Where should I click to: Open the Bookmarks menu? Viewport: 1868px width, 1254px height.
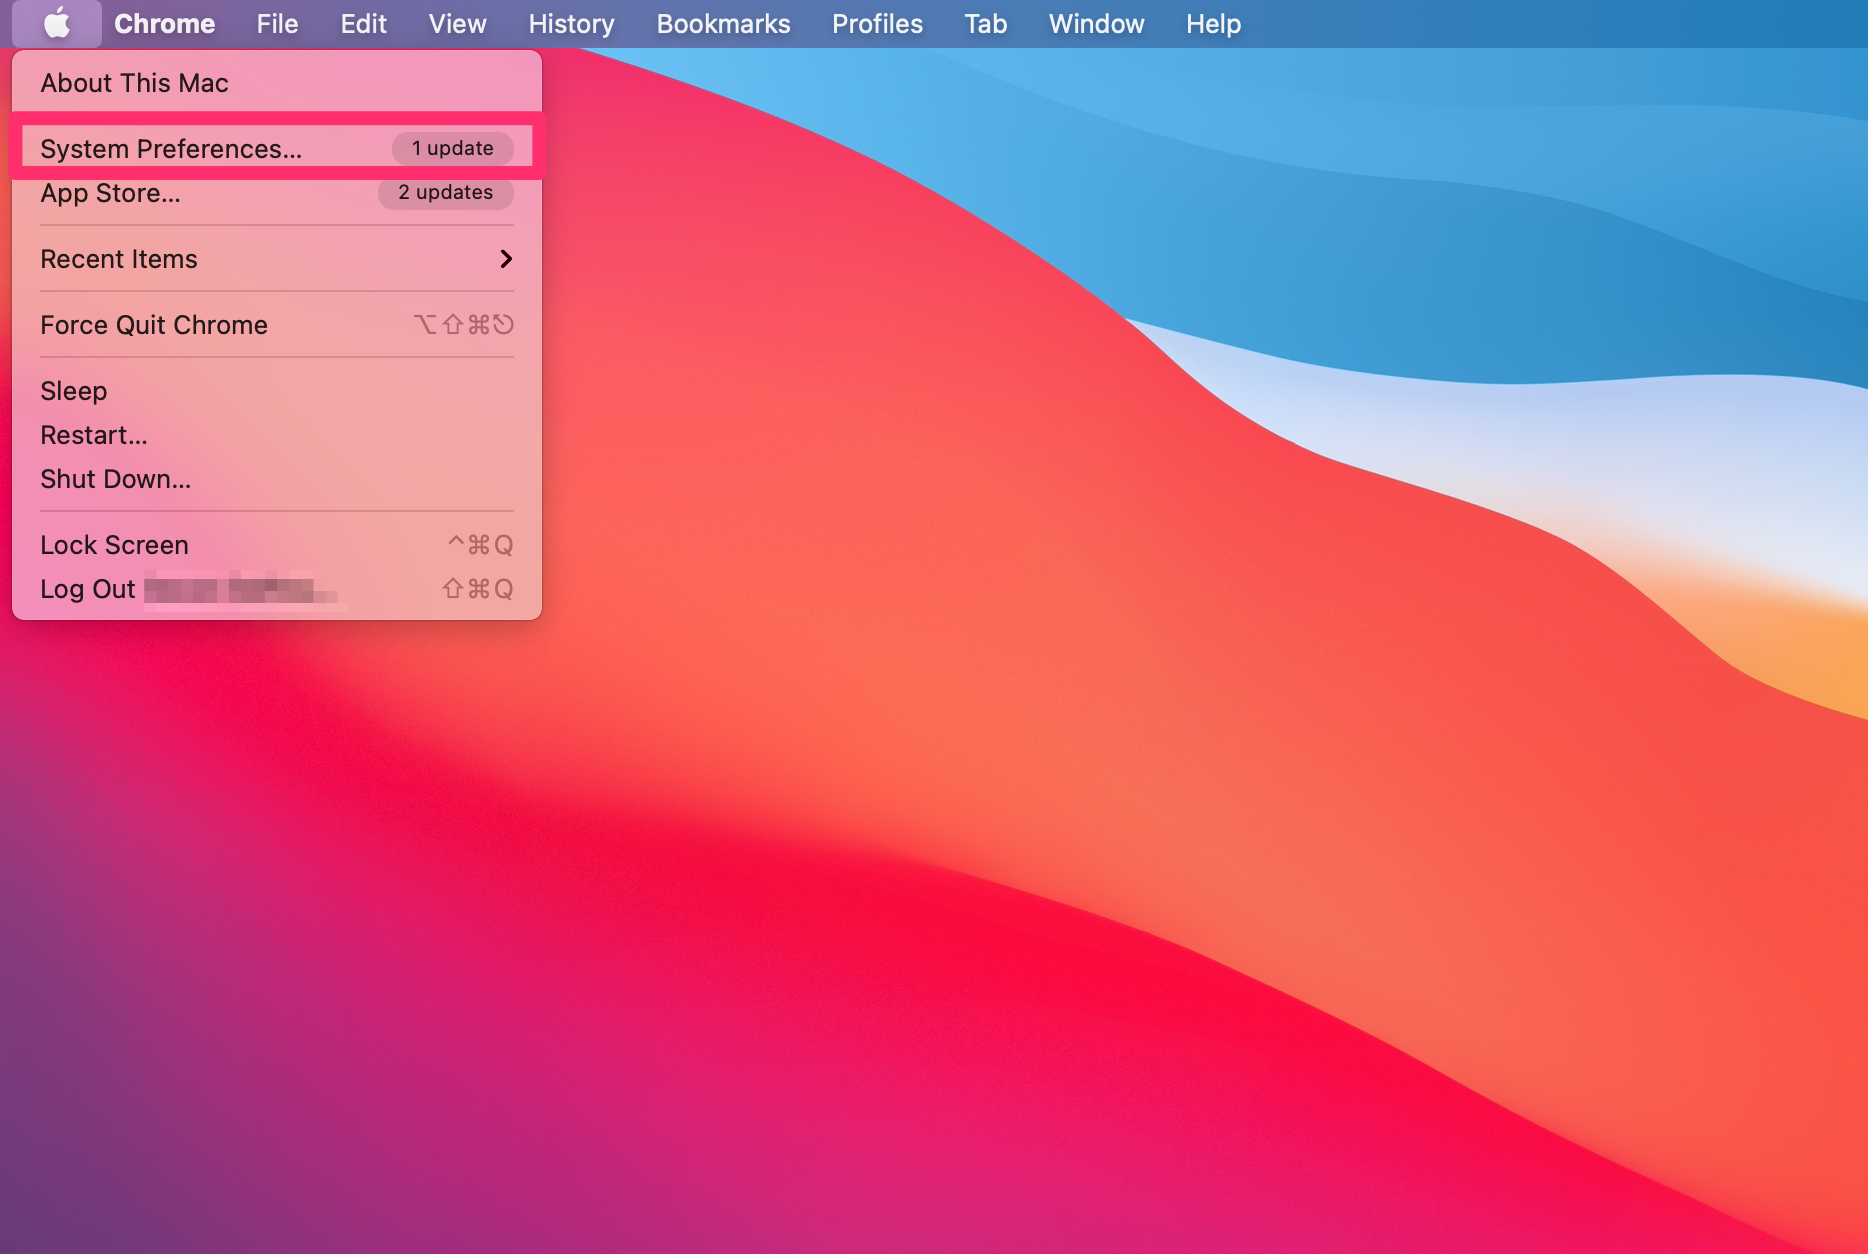click(x=723, y=23)
